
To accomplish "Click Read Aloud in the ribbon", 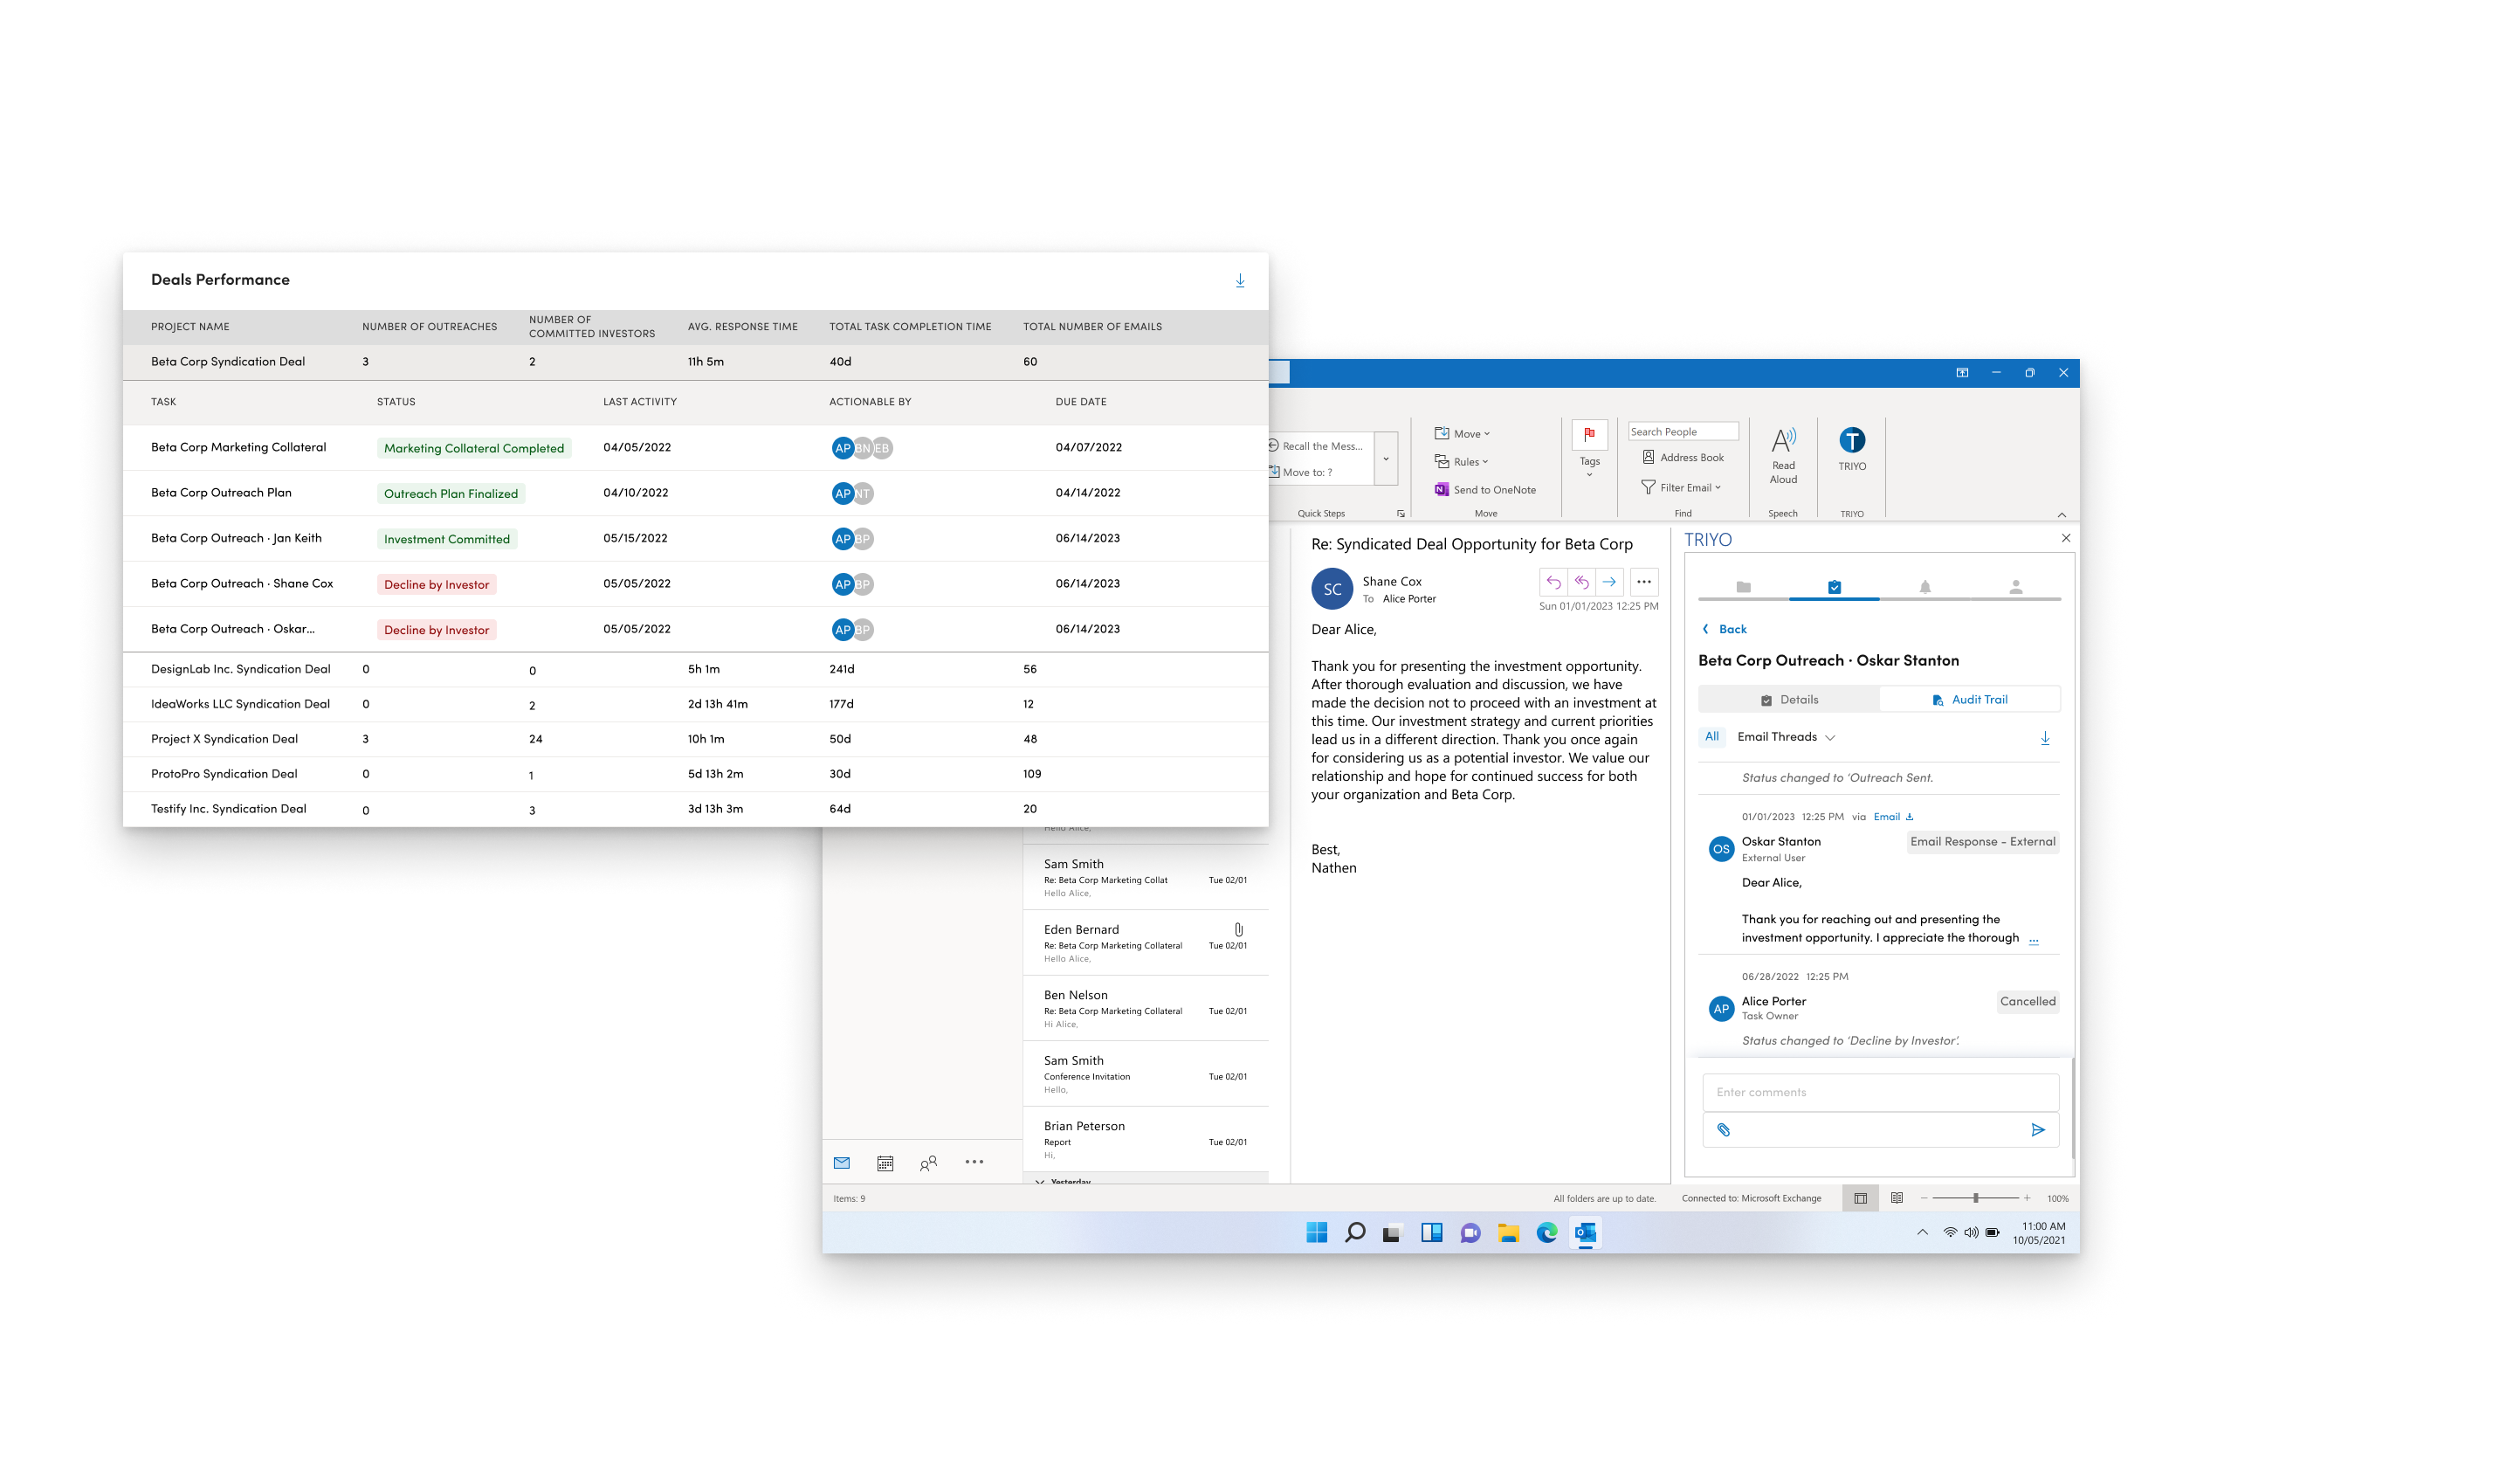I will [1783, 456].
